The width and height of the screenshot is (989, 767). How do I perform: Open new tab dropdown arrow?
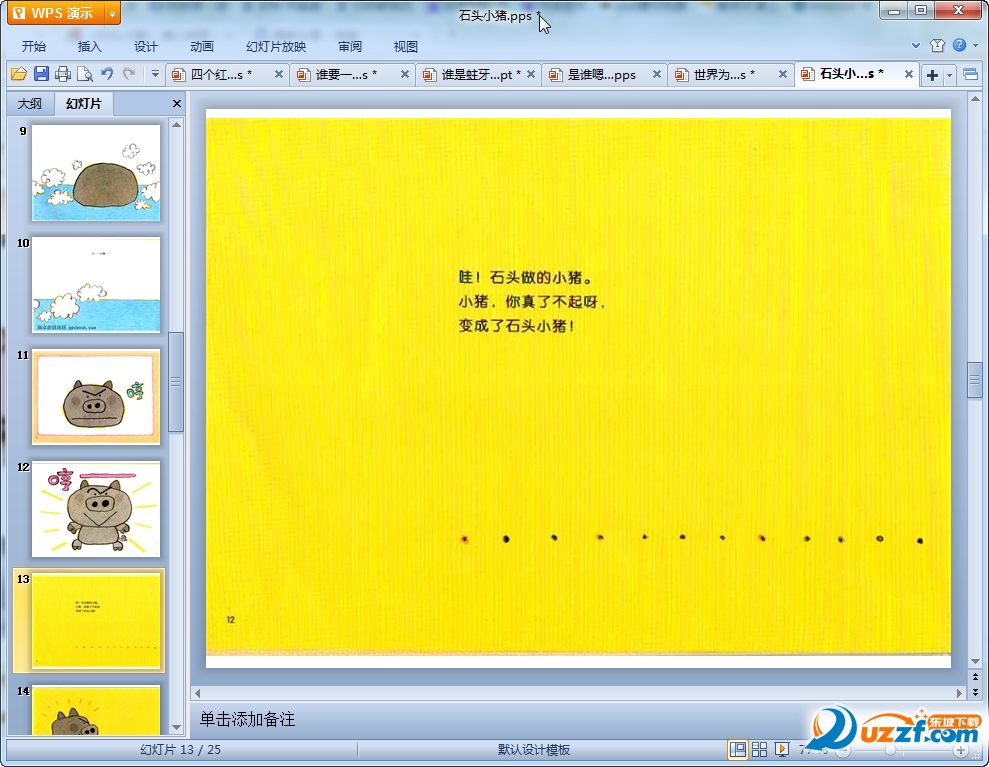(949, 75)
